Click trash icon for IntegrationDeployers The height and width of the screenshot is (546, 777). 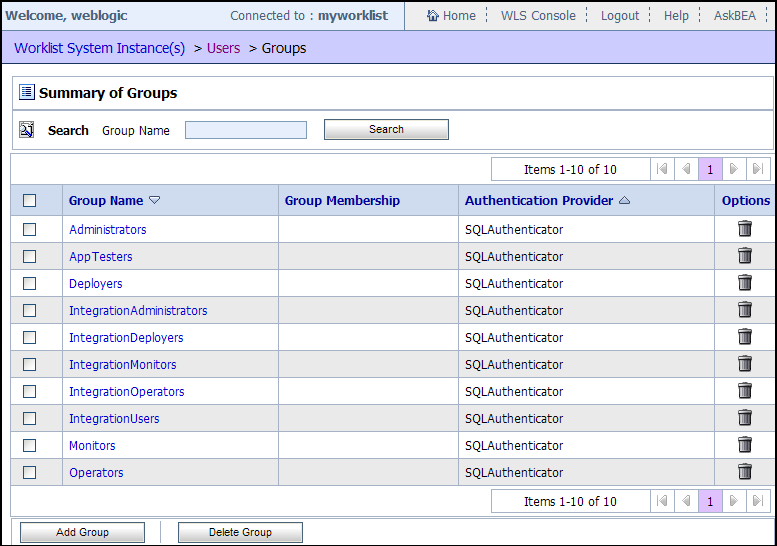(745, 337)
